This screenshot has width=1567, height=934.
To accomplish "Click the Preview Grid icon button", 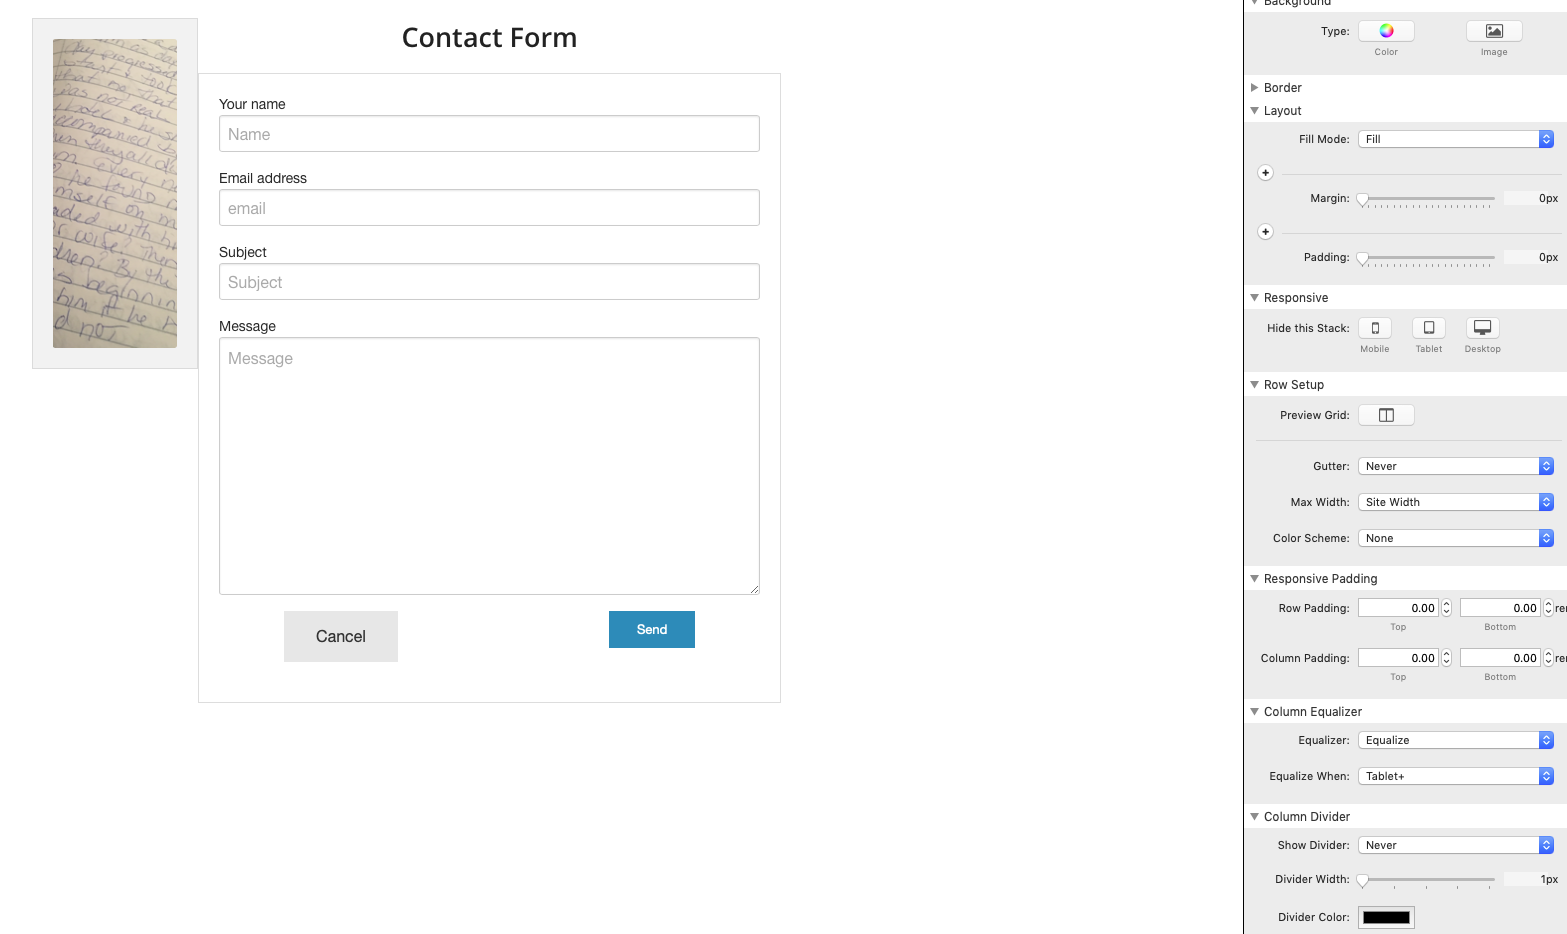I will pos(1386,415).
